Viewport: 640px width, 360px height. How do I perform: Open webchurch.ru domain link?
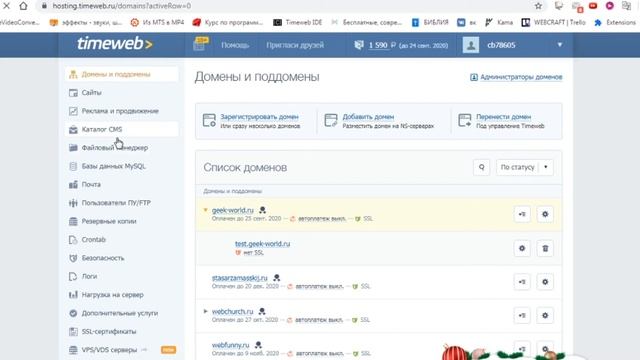click(232, 311)
